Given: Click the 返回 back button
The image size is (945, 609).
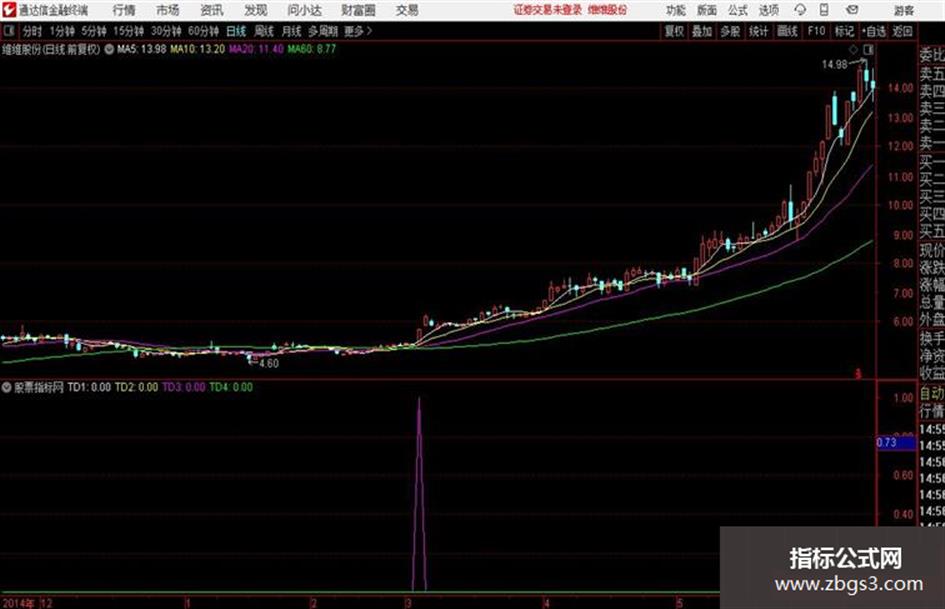Looking at the screenshot, I should (902, 31).
